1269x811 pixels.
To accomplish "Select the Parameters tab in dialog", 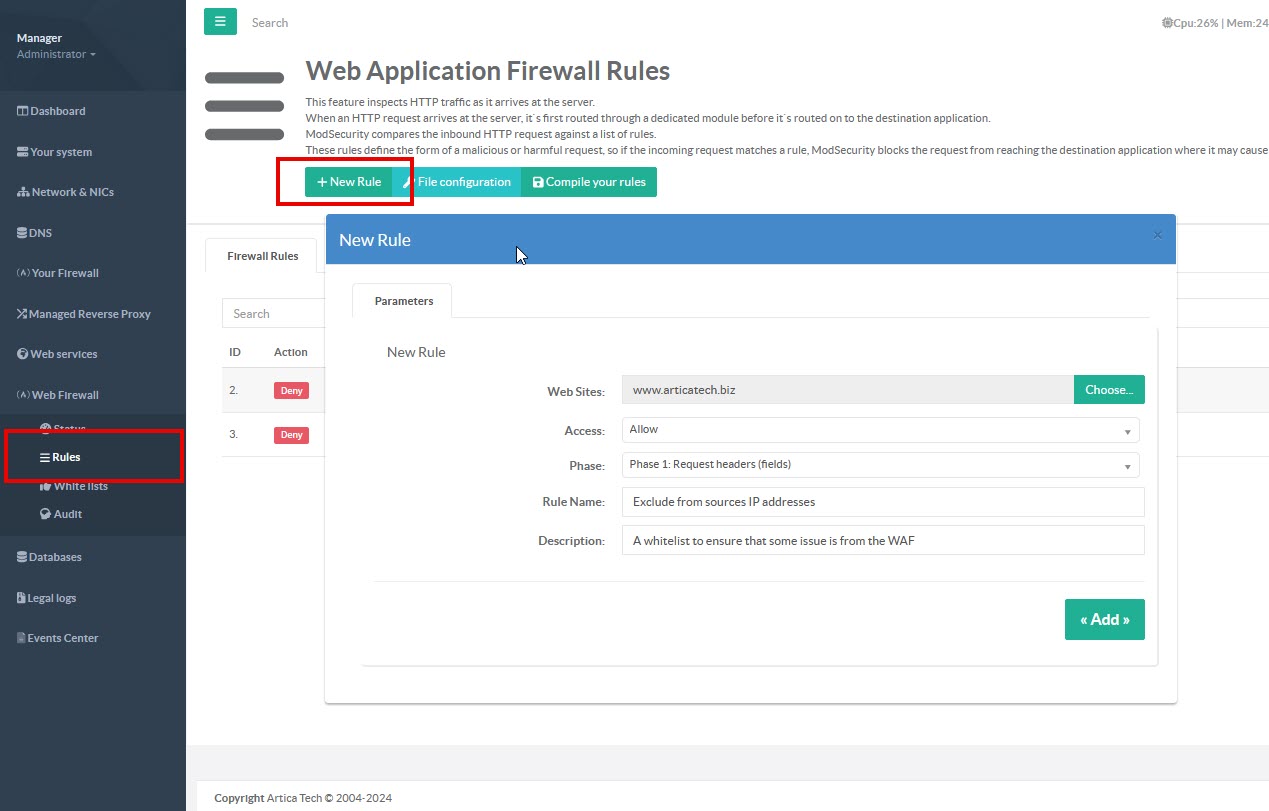I will pyautogui.click(x=403, y=301).
